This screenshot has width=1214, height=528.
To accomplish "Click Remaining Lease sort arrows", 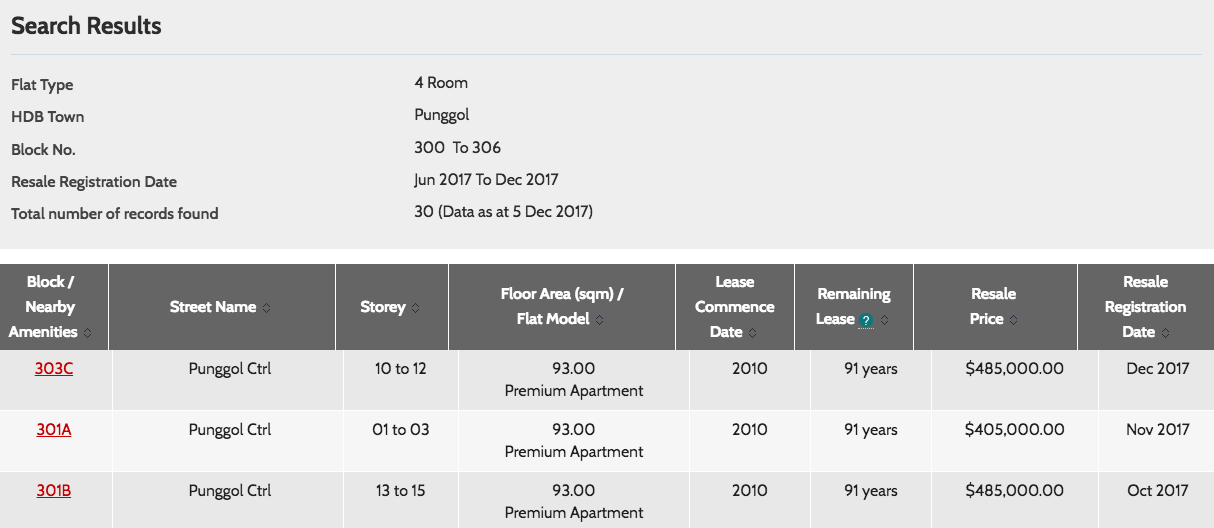I will (x=884, y=320).
